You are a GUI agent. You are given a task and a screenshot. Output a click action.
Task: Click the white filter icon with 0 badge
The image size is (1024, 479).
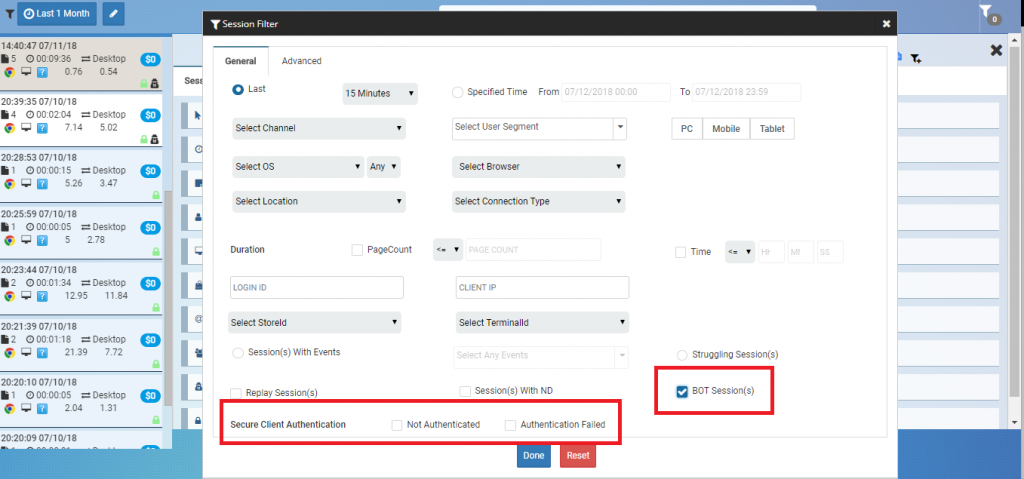[988, 14]
